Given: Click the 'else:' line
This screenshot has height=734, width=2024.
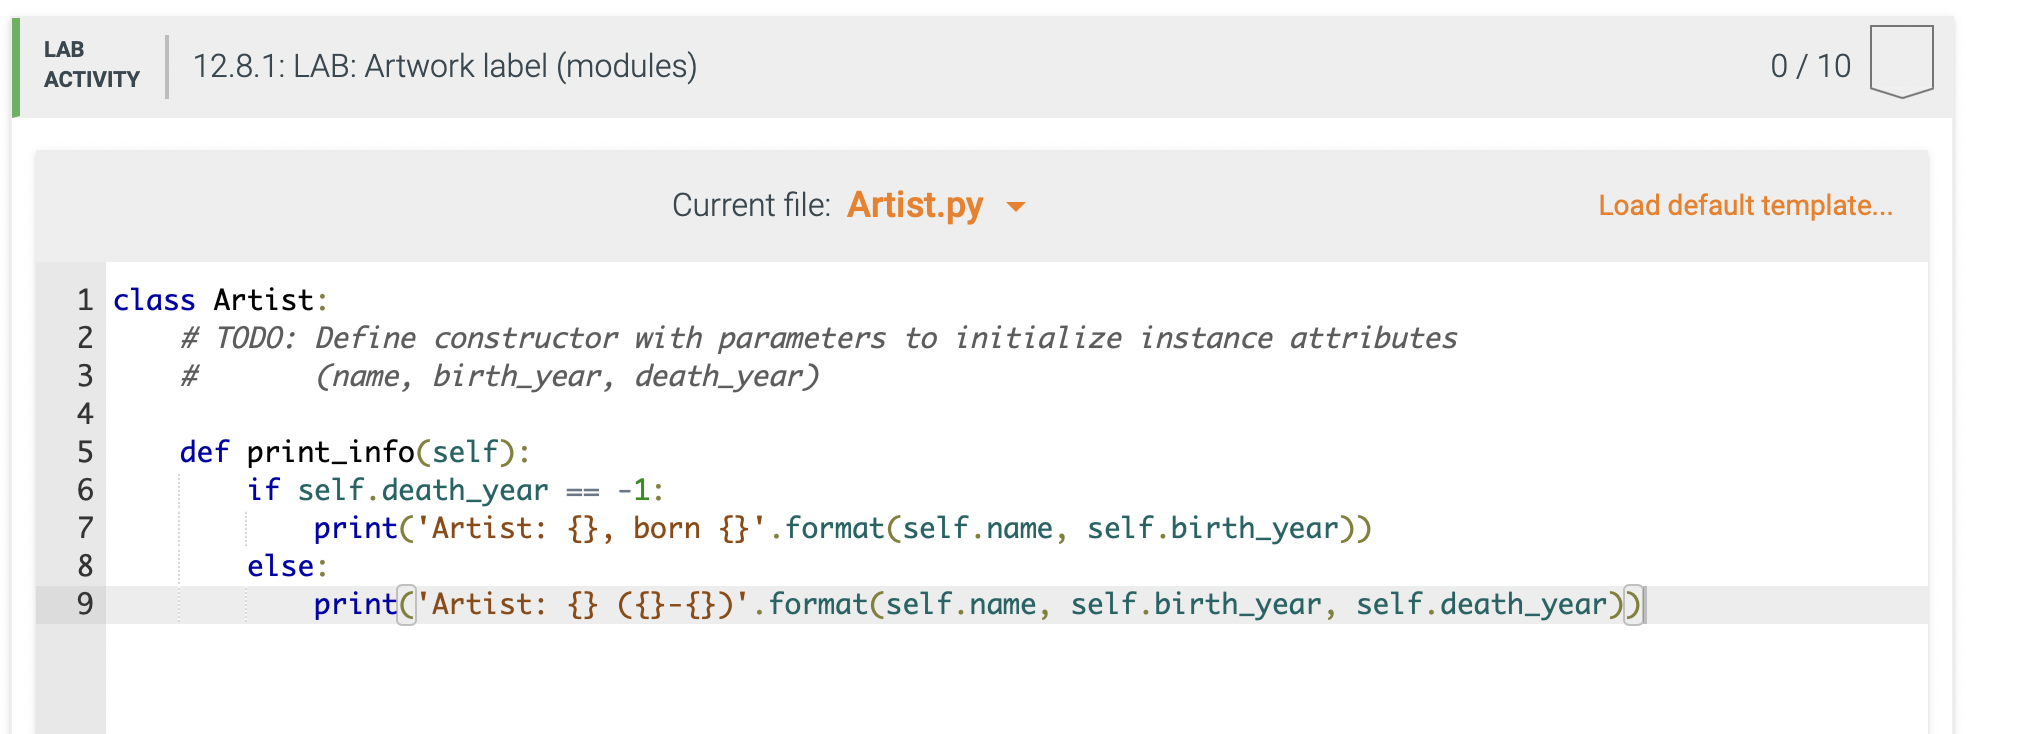Looking at the screenshot, I should (288, 566).
